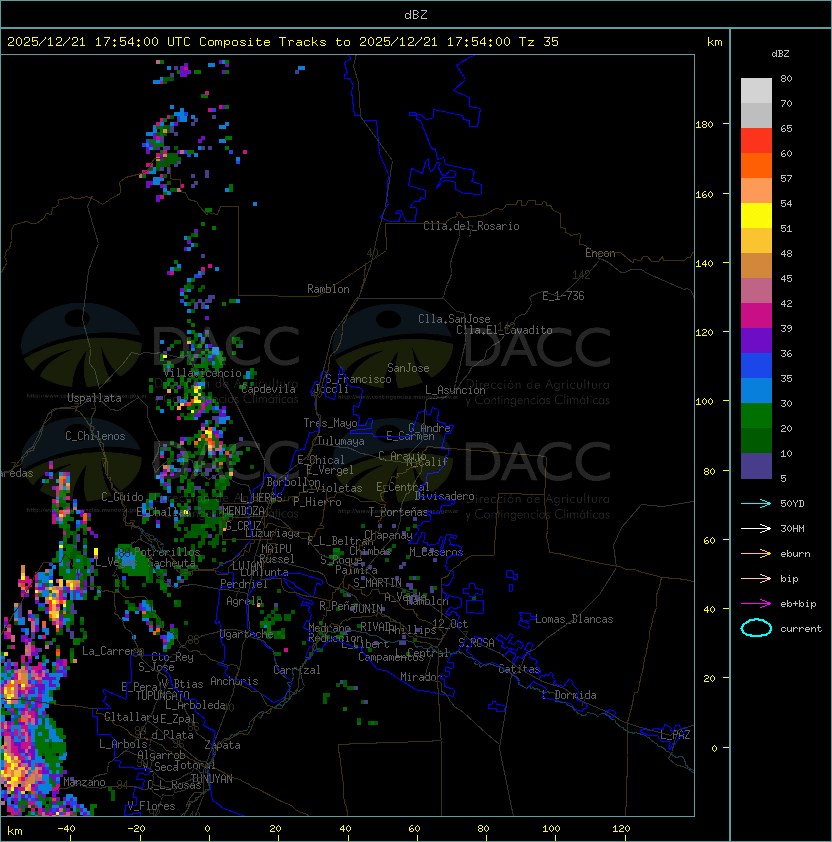Select the magenta swatch in dBZ legend
Viewport: 832px width, 842px height.
pos(756,315)
